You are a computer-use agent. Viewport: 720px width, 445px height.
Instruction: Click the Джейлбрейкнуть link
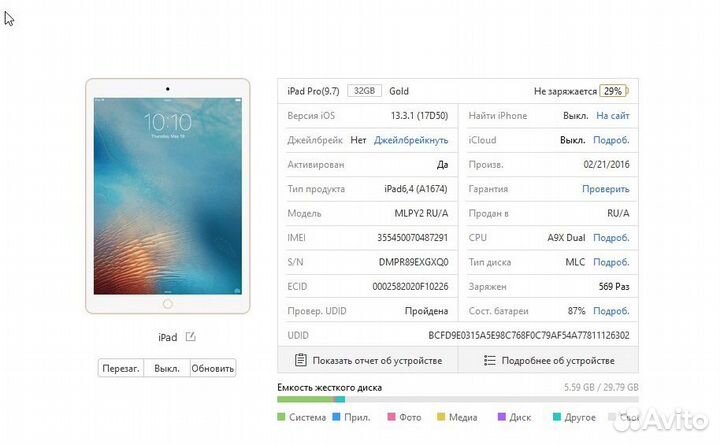click(x=411, y=140)
